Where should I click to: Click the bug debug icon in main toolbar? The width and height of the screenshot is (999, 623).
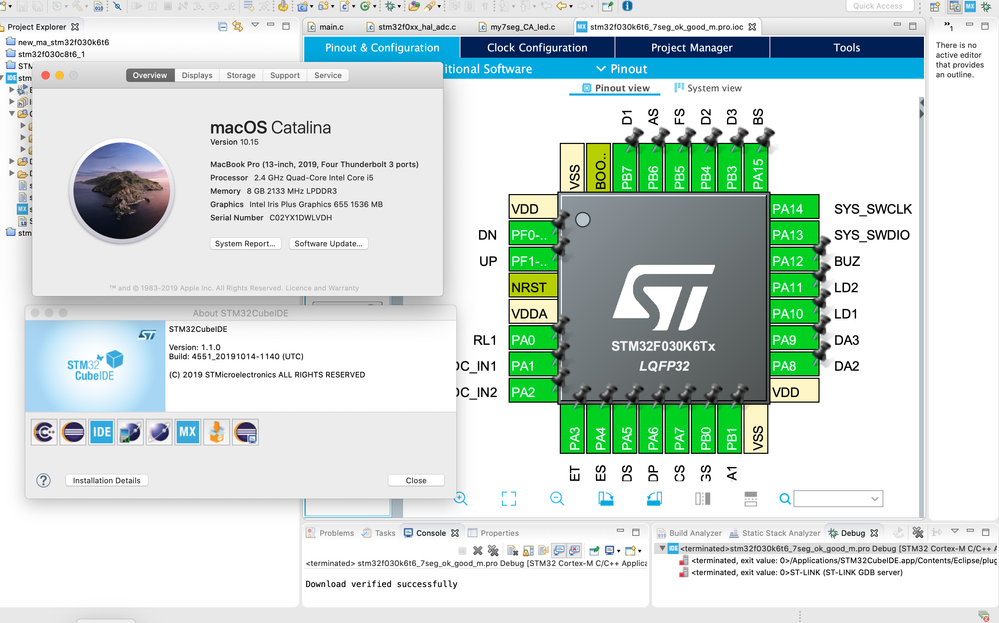[x=390, y=6]
